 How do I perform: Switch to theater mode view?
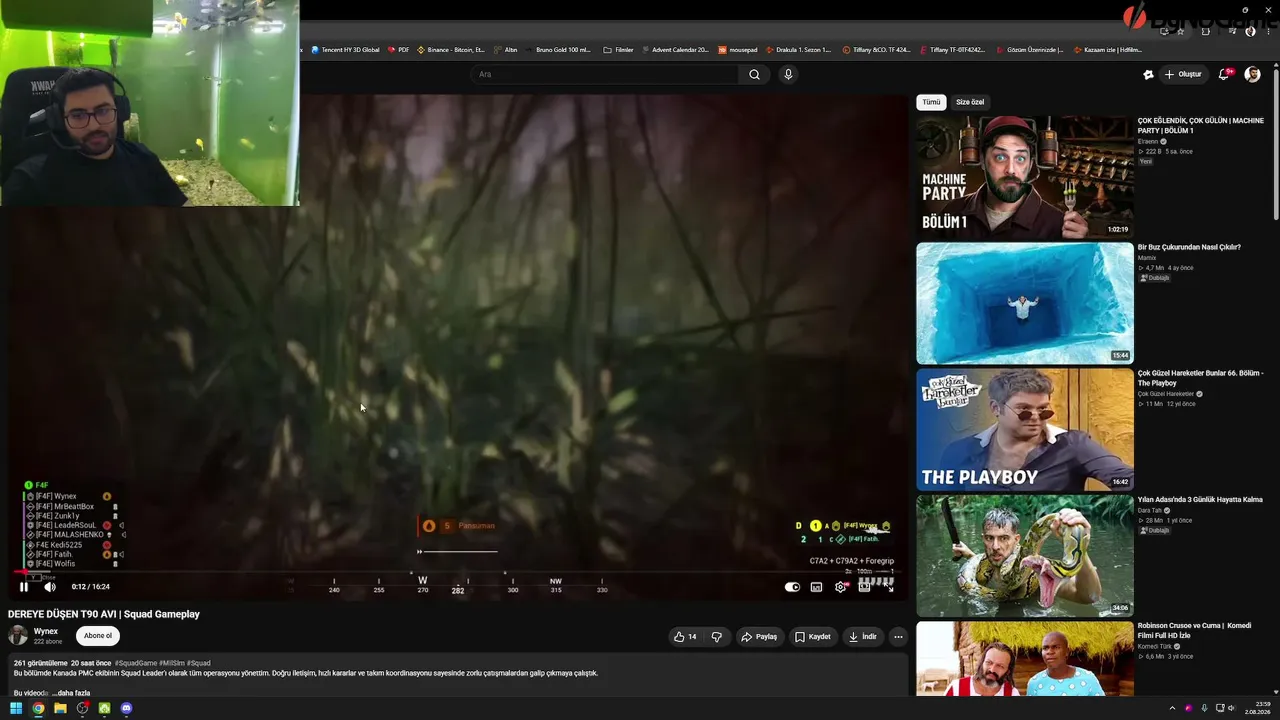(x=864, y=587)
